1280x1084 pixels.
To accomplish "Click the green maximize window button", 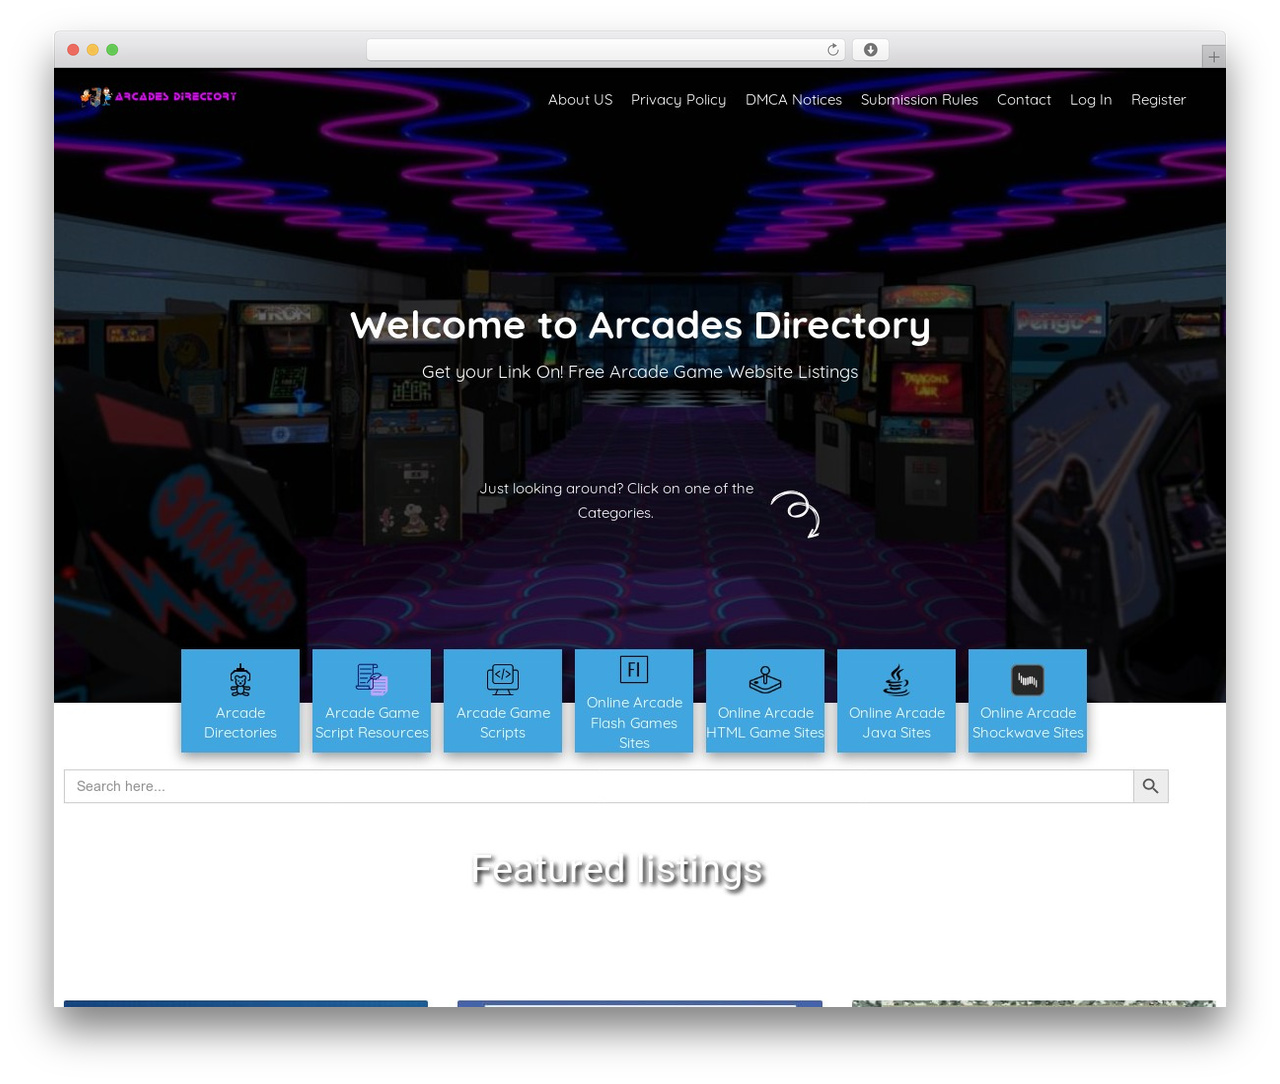I will [x=112, y=50].
